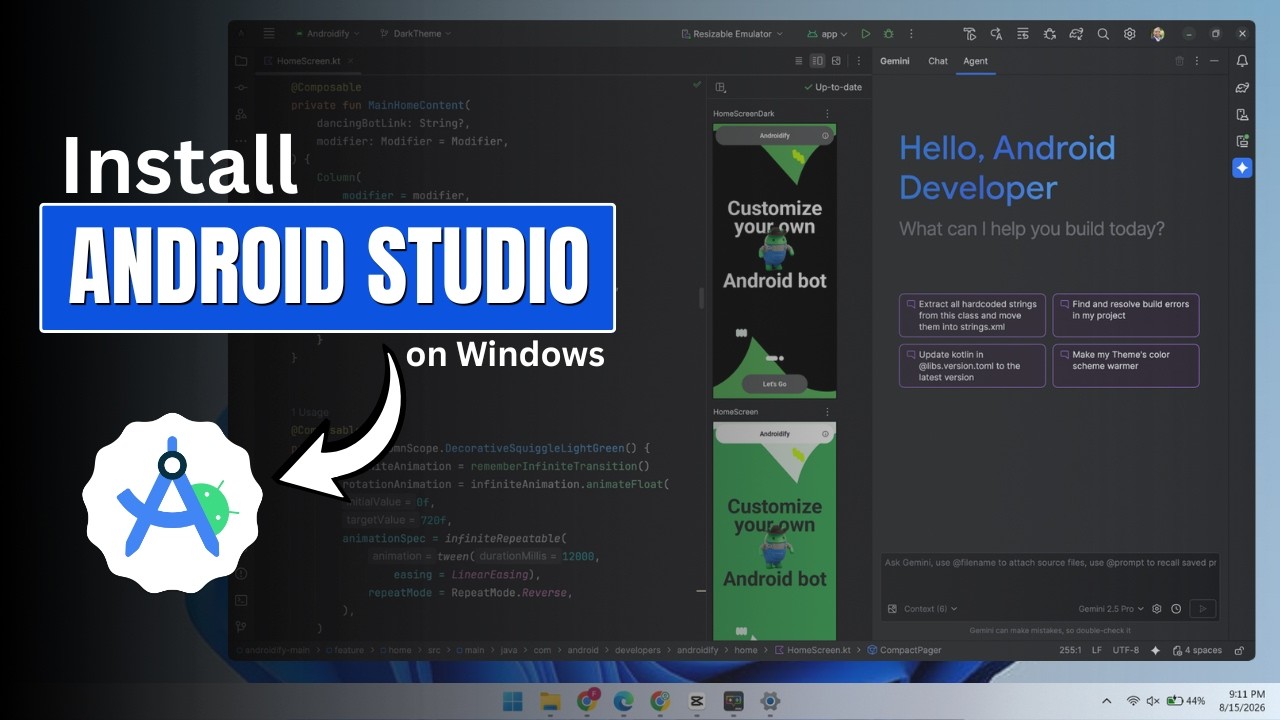The height and width of the screenshot is (720, 1280).
Task: Switch to the Chat tab
Action: tap(938, 61)
